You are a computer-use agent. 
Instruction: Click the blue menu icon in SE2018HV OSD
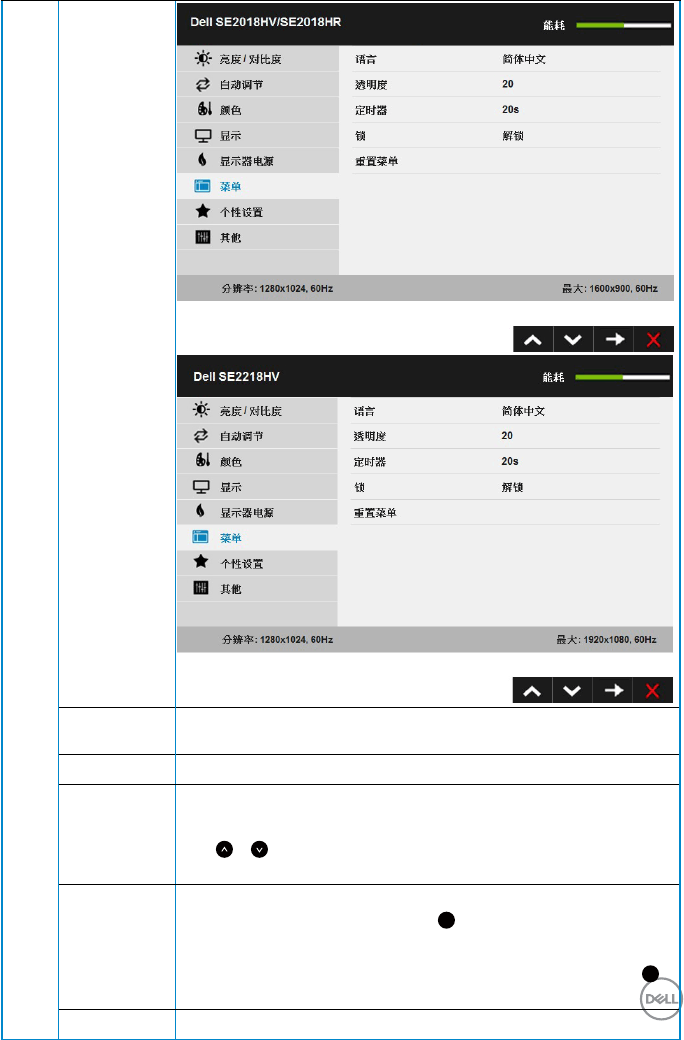point(202,186)
